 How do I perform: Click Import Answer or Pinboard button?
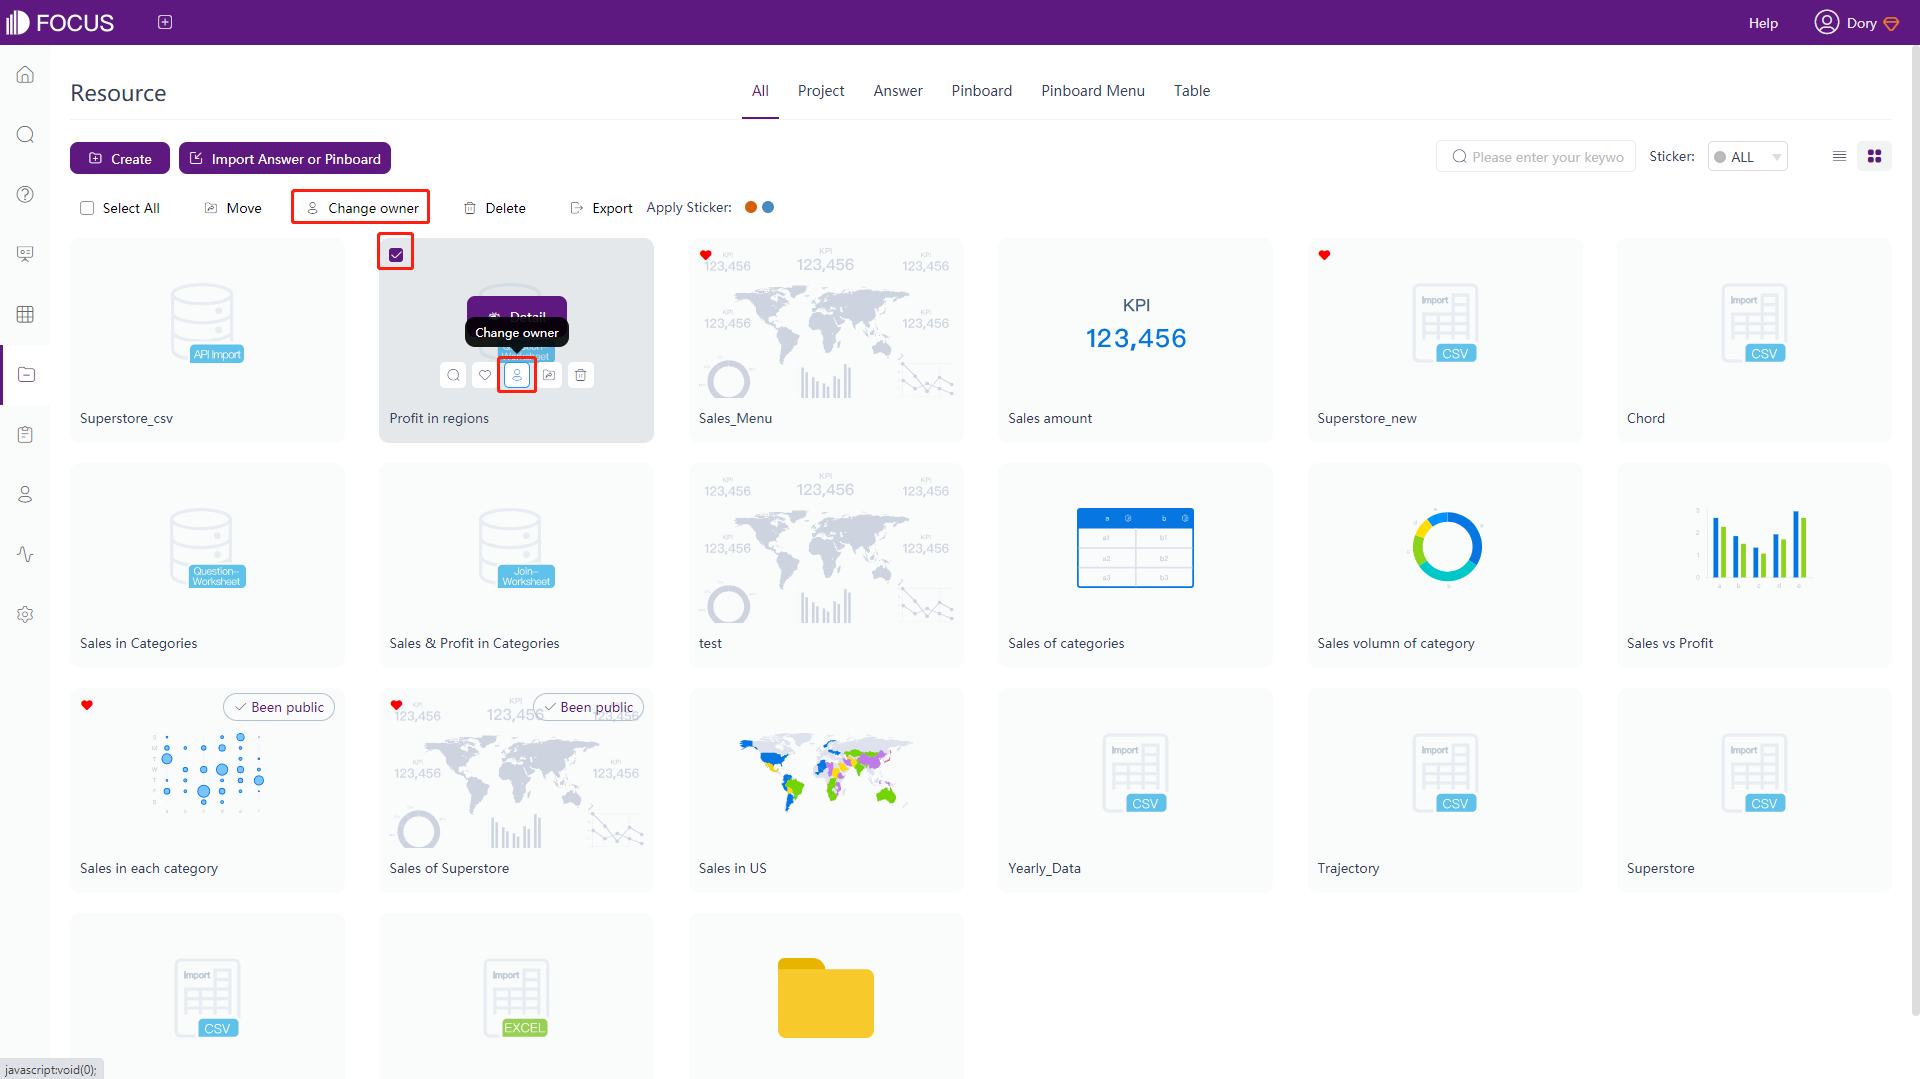285,158
